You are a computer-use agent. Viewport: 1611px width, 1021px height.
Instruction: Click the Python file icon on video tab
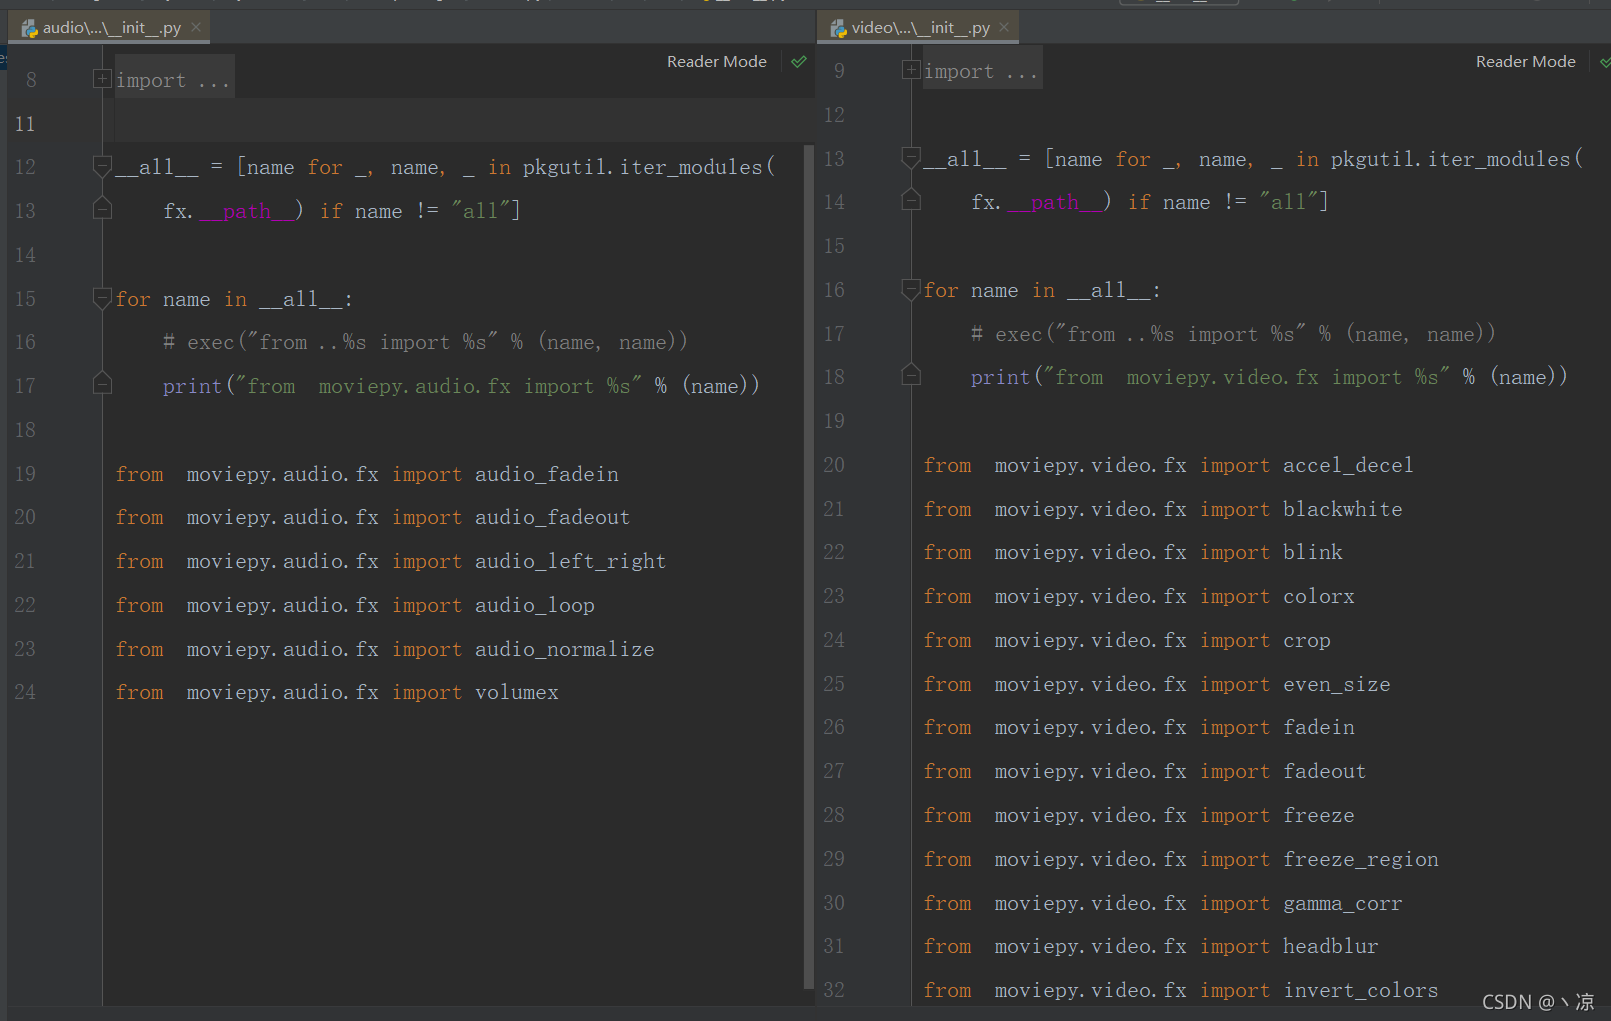coord(838,29)
